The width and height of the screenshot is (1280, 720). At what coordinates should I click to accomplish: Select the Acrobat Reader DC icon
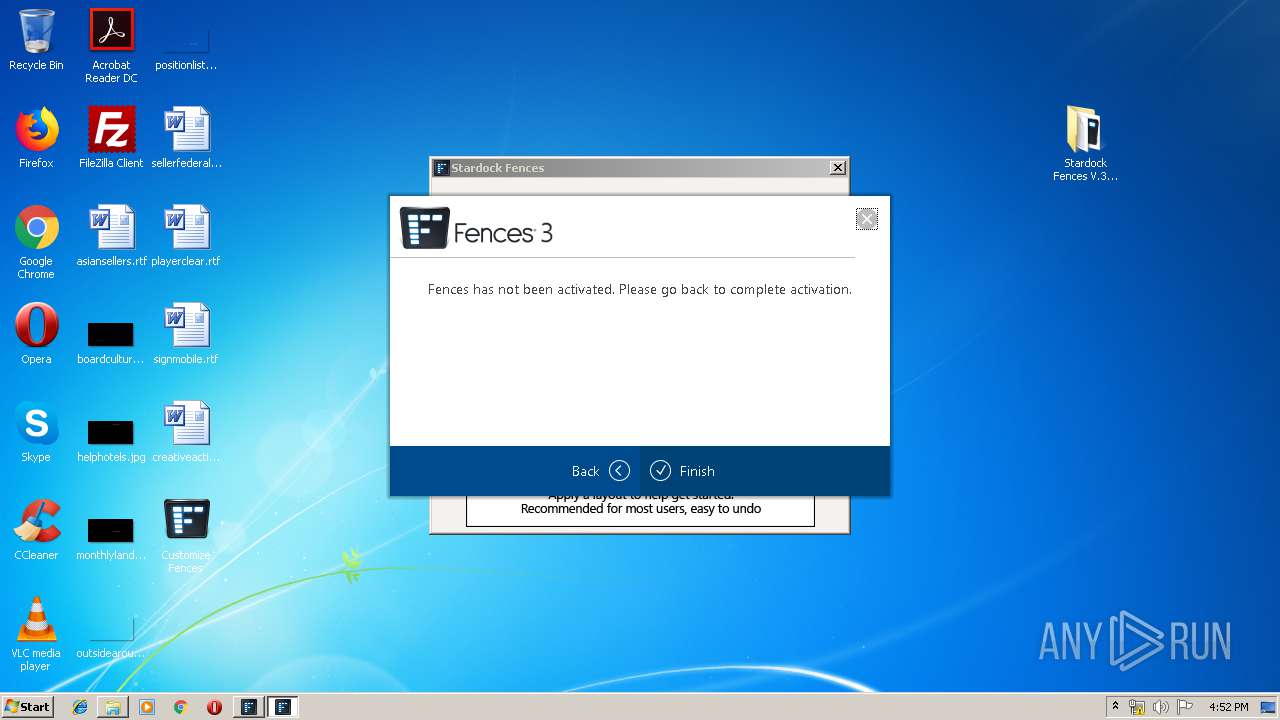tap(111, 46)
